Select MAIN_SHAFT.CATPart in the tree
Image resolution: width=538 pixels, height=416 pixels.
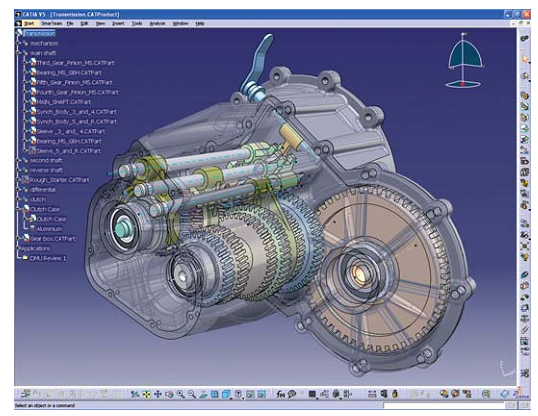[64, 102]
